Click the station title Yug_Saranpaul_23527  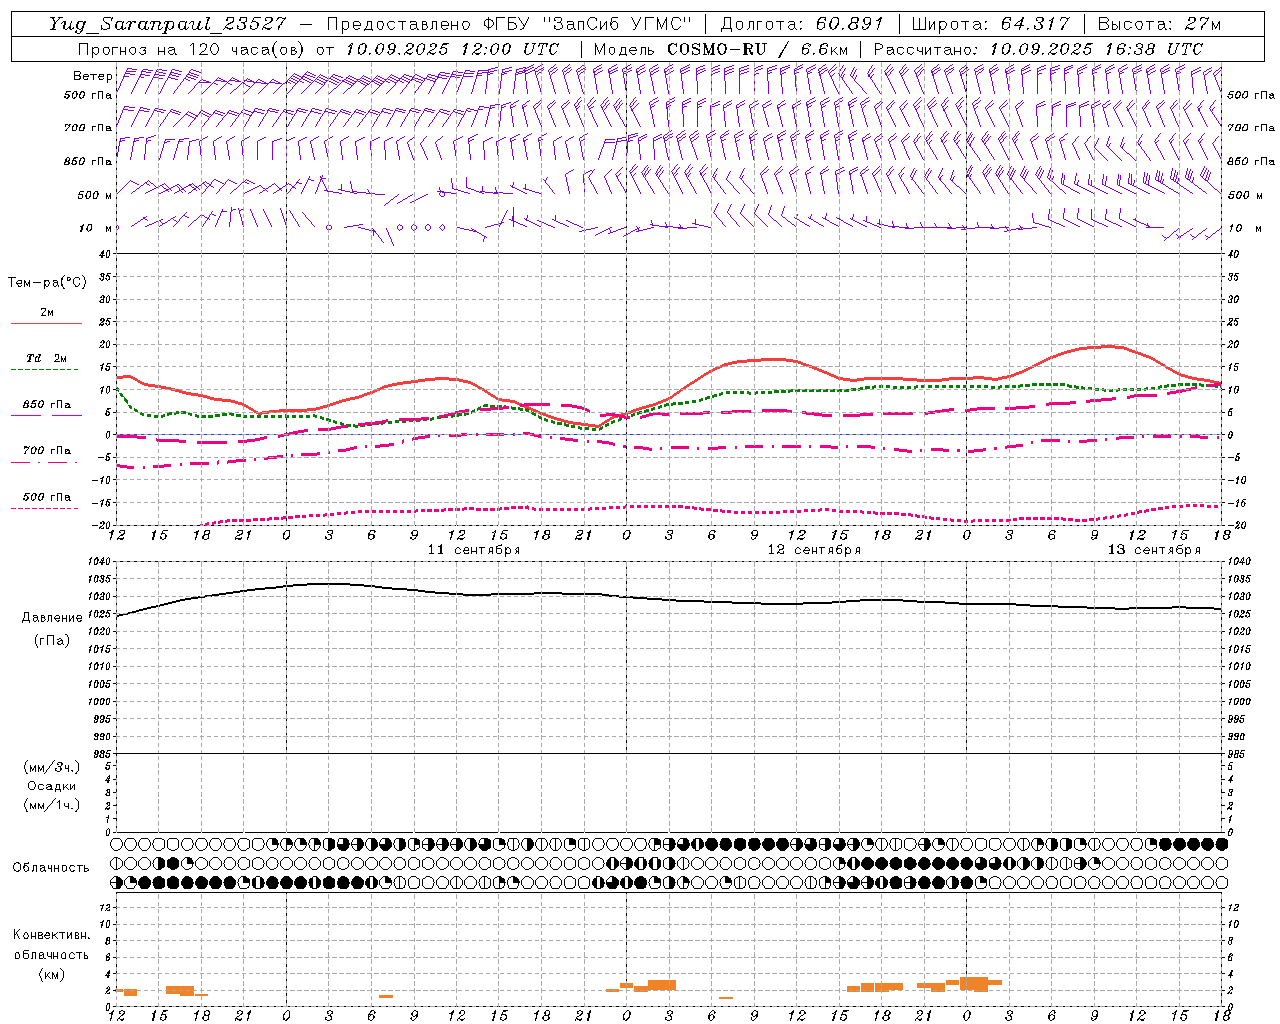coord(167,23)
